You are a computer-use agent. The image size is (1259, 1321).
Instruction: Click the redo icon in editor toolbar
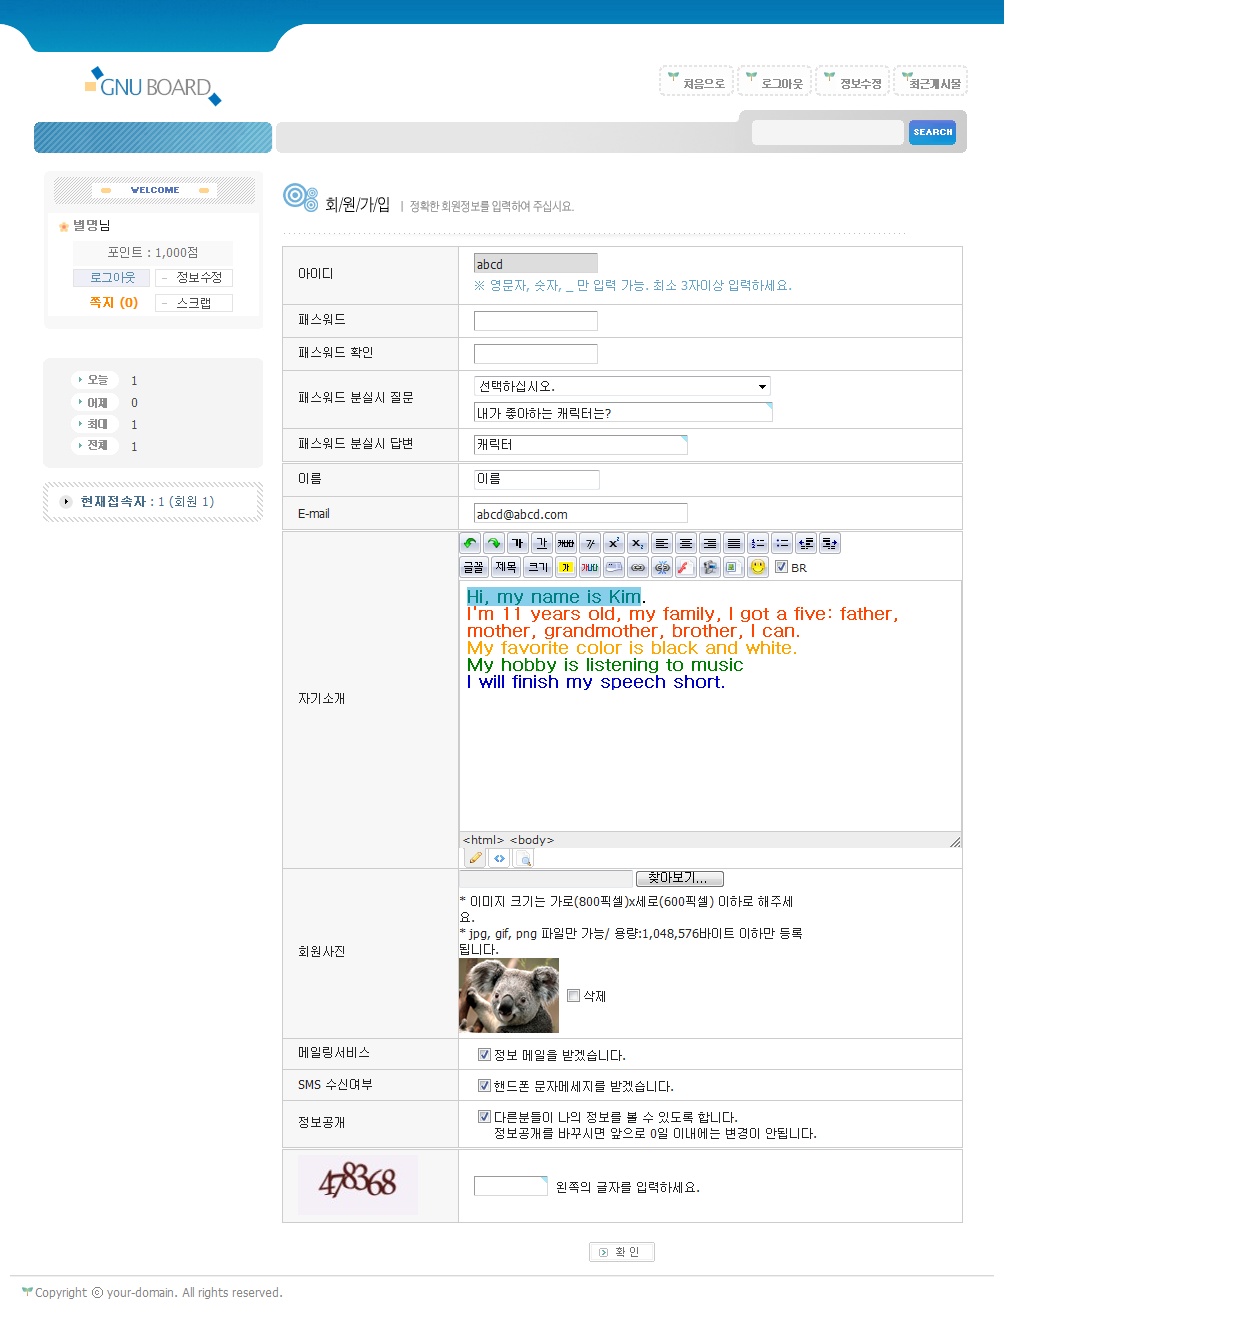pyautogui.click(x=494, y=543)
